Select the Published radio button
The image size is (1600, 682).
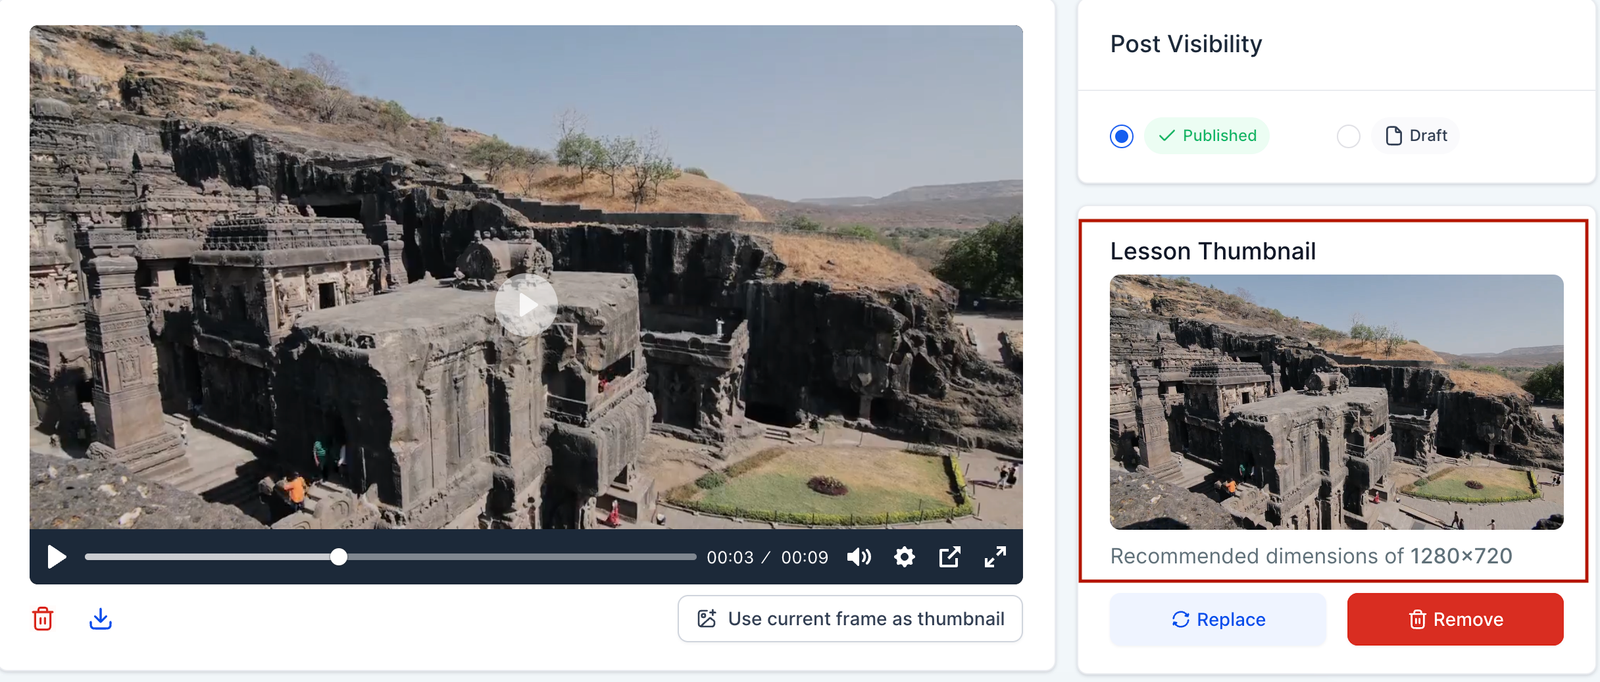click(1121, 136)
